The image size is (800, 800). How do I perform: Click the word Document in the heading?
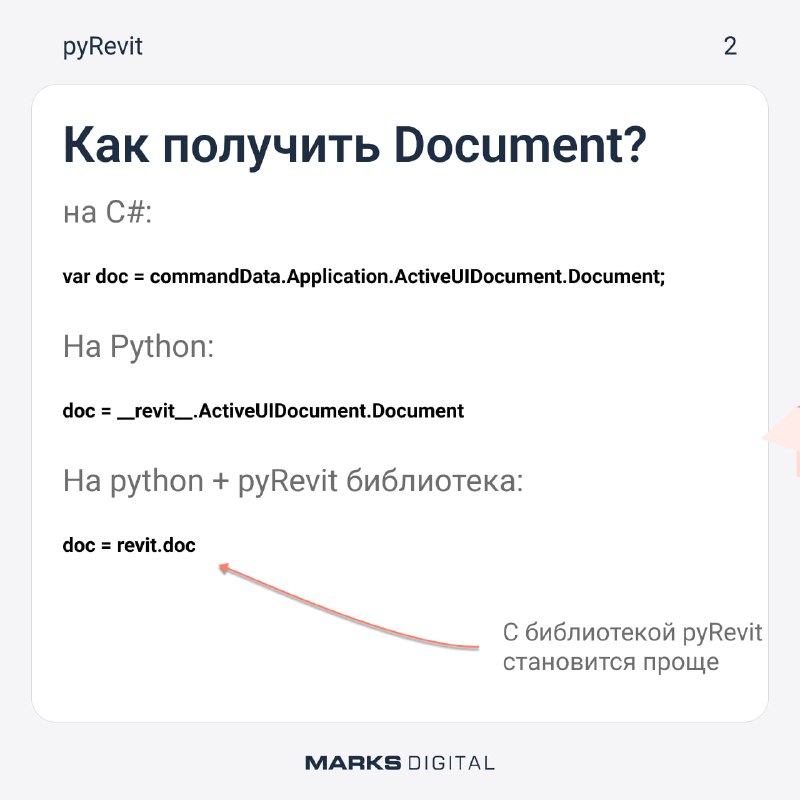(520, 145)
